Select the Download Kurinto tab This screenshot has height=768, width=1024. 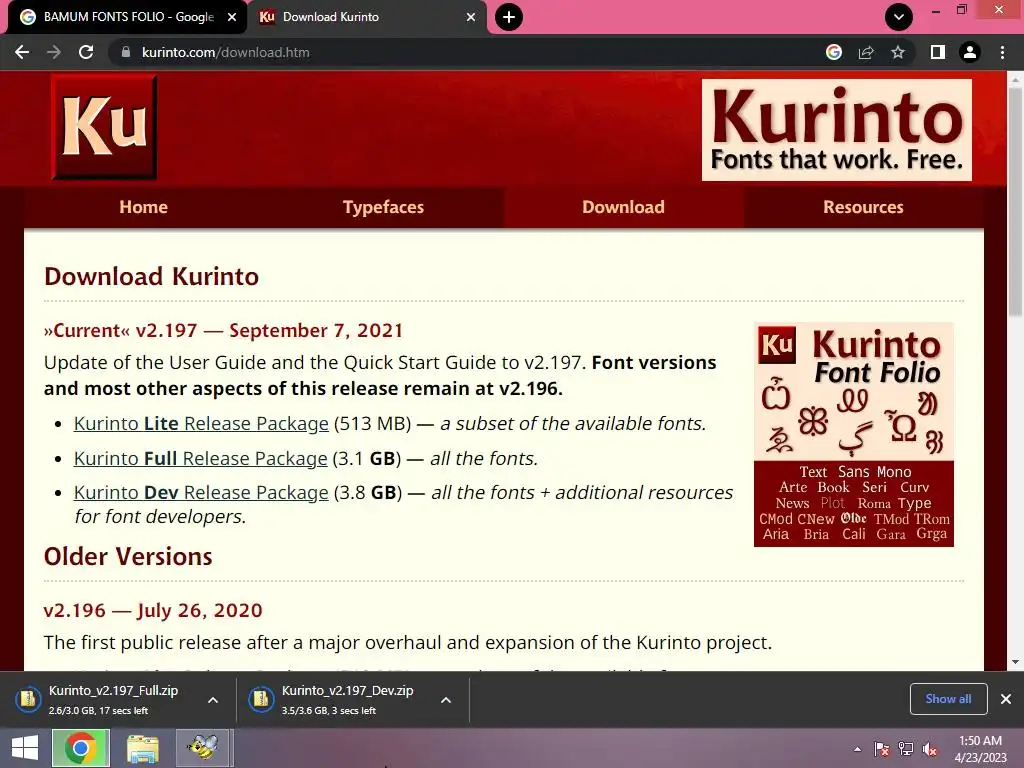(367, 17)
